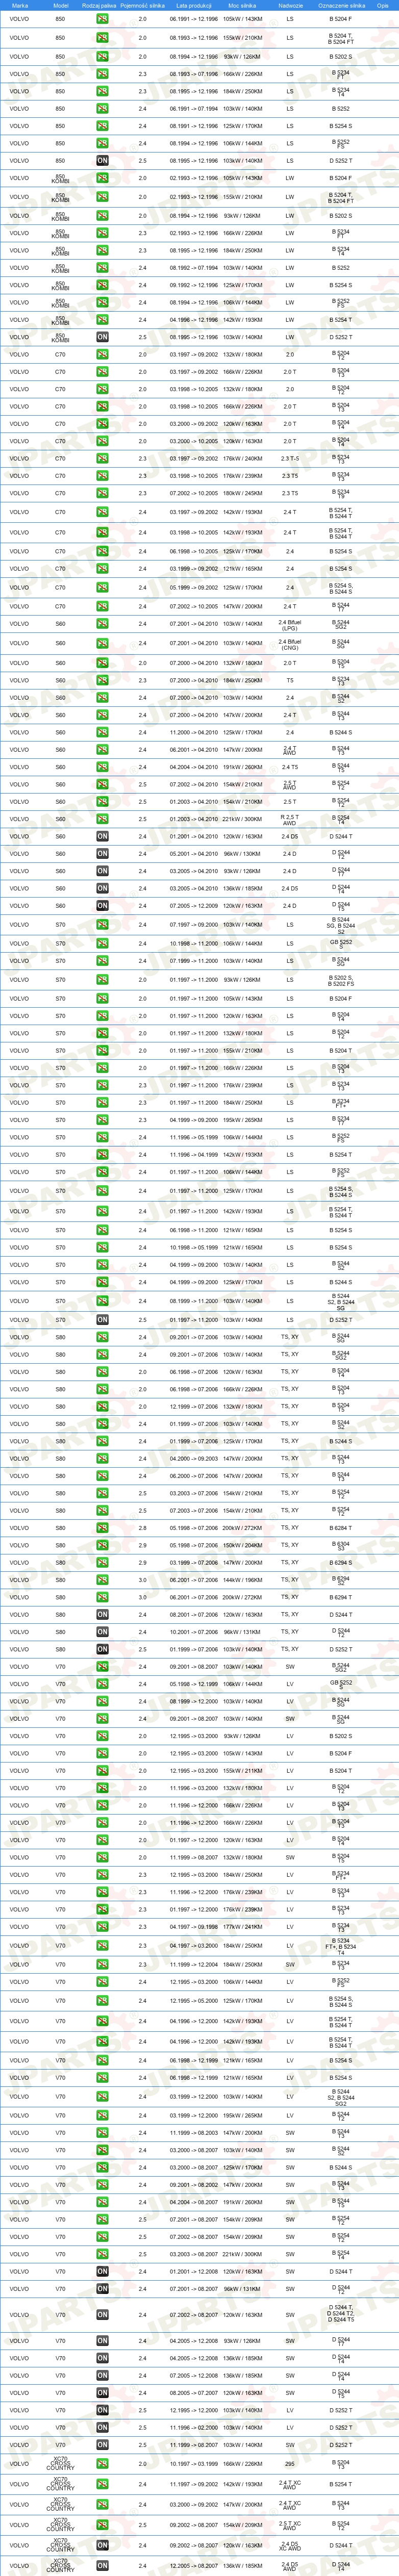This screenshot has height=2576, width=399.
Task: Click the Marka column header
Action: click(x=19, y=5)
